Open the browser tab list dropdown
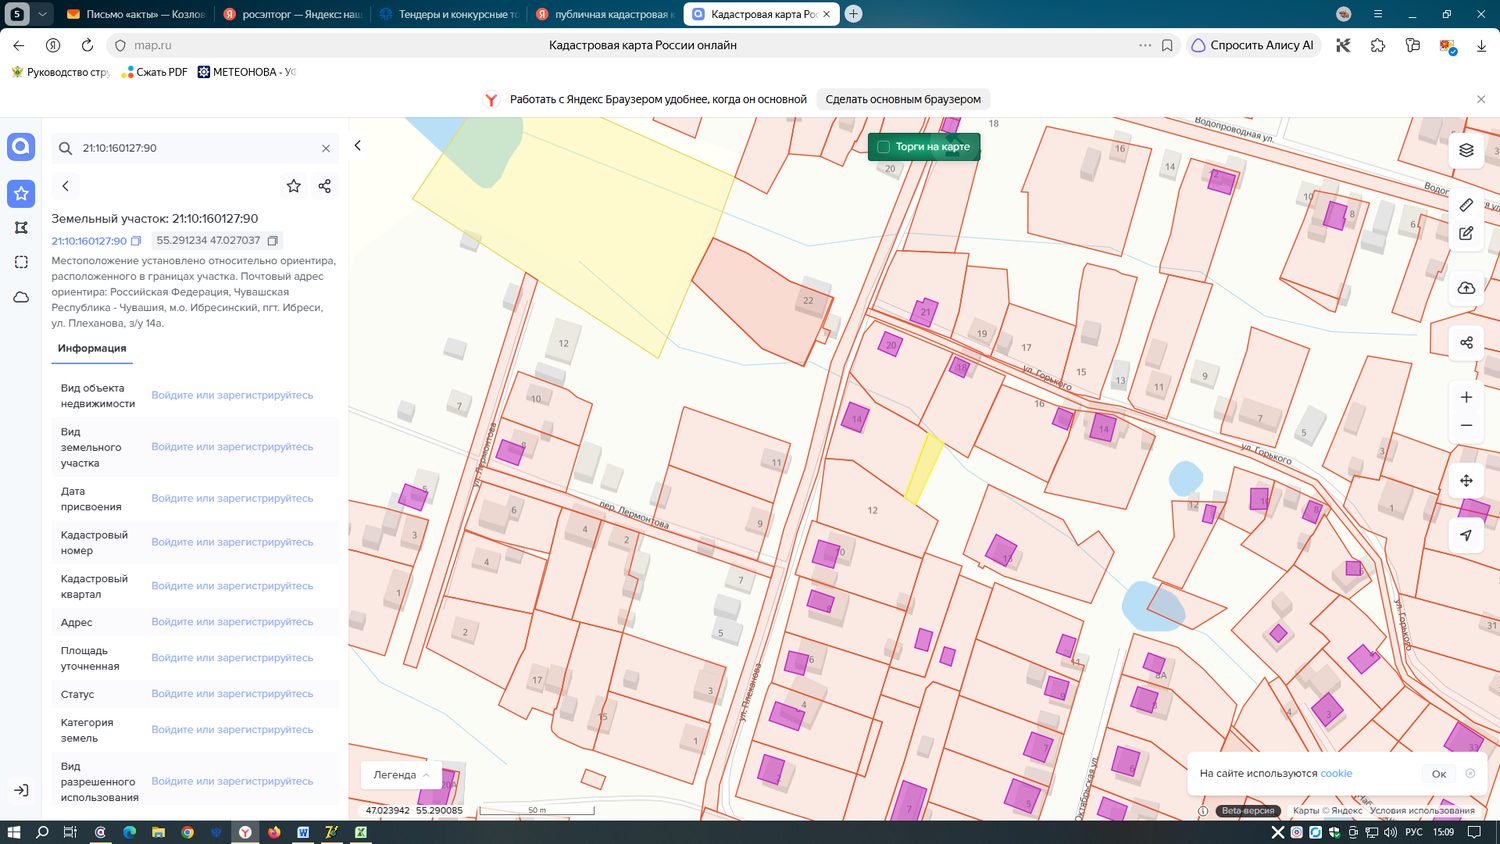1500x844 pixels. (42, 14)
